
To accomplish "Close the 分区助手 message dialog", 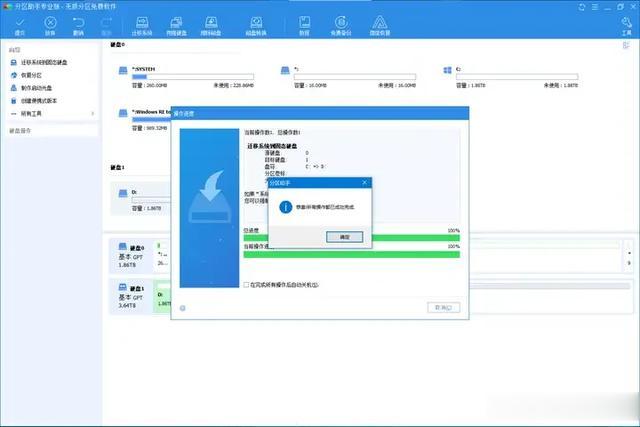I will tap(365, 182).
